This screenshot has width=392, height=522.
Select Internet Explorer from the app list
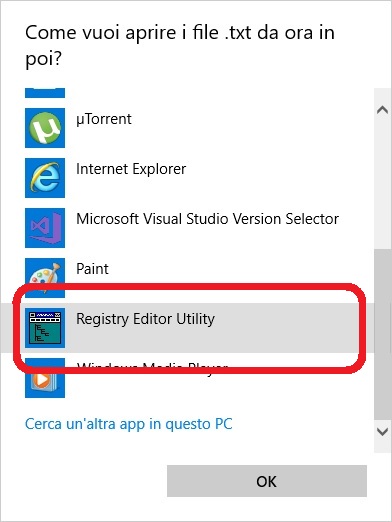click(131, 169)
